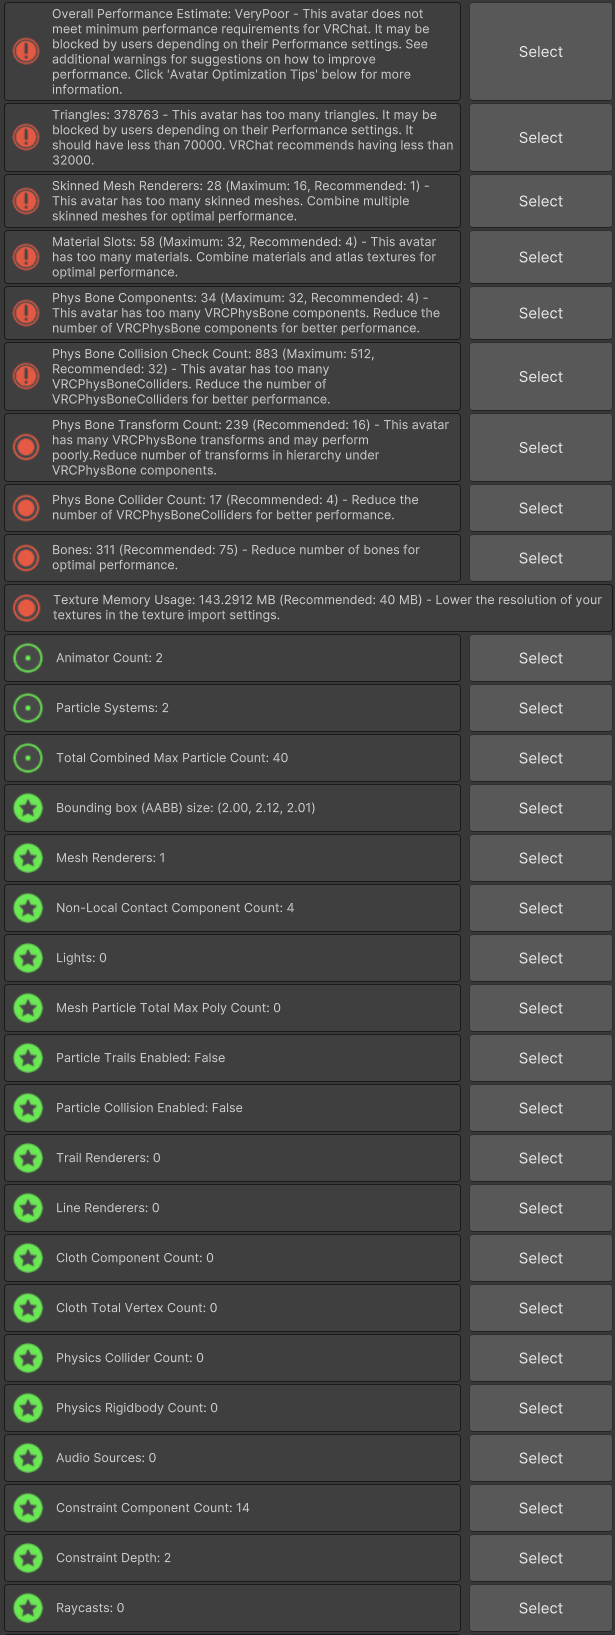This screenshot has height=1635, width=615.
Task: Click Select next to Audio Sources: 0
Action: 541,1458
